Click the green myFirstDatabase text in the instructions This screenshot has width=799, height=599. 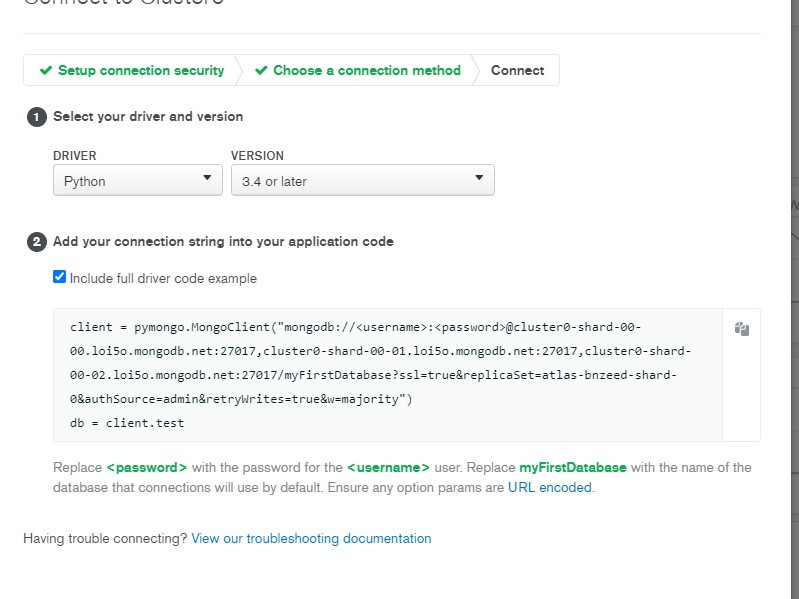[x=572, y=467]
